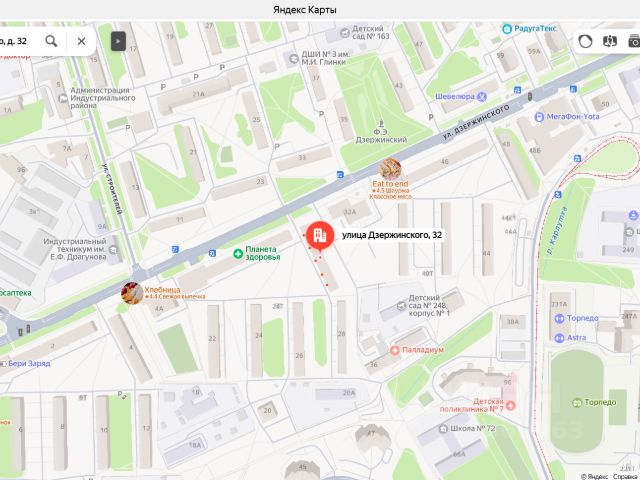The image size is (640, 480).
Task: Open the Астра place marker
Action: 560,338
